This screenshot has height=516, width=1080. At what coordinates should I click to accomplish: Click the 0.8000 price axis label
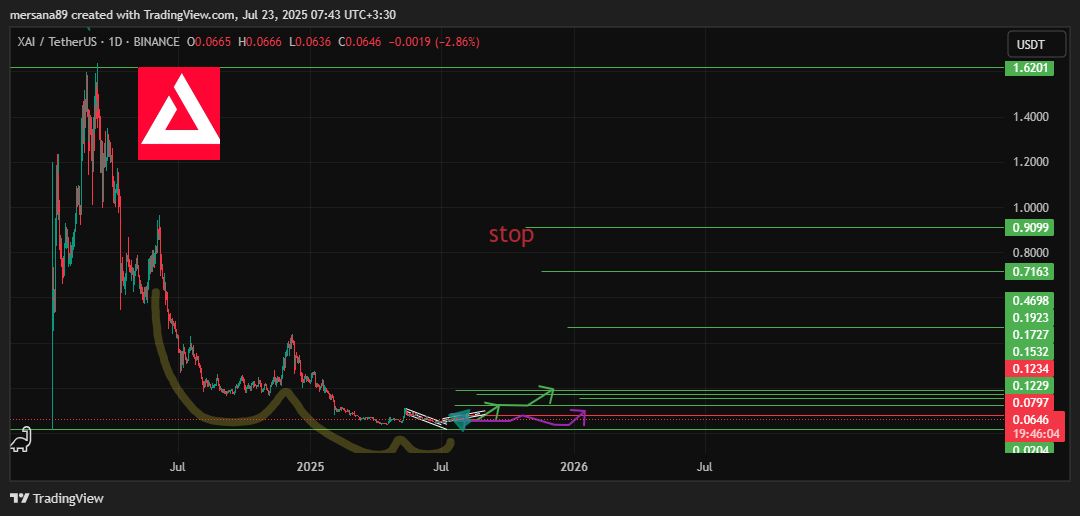(x=1030, y=253)
